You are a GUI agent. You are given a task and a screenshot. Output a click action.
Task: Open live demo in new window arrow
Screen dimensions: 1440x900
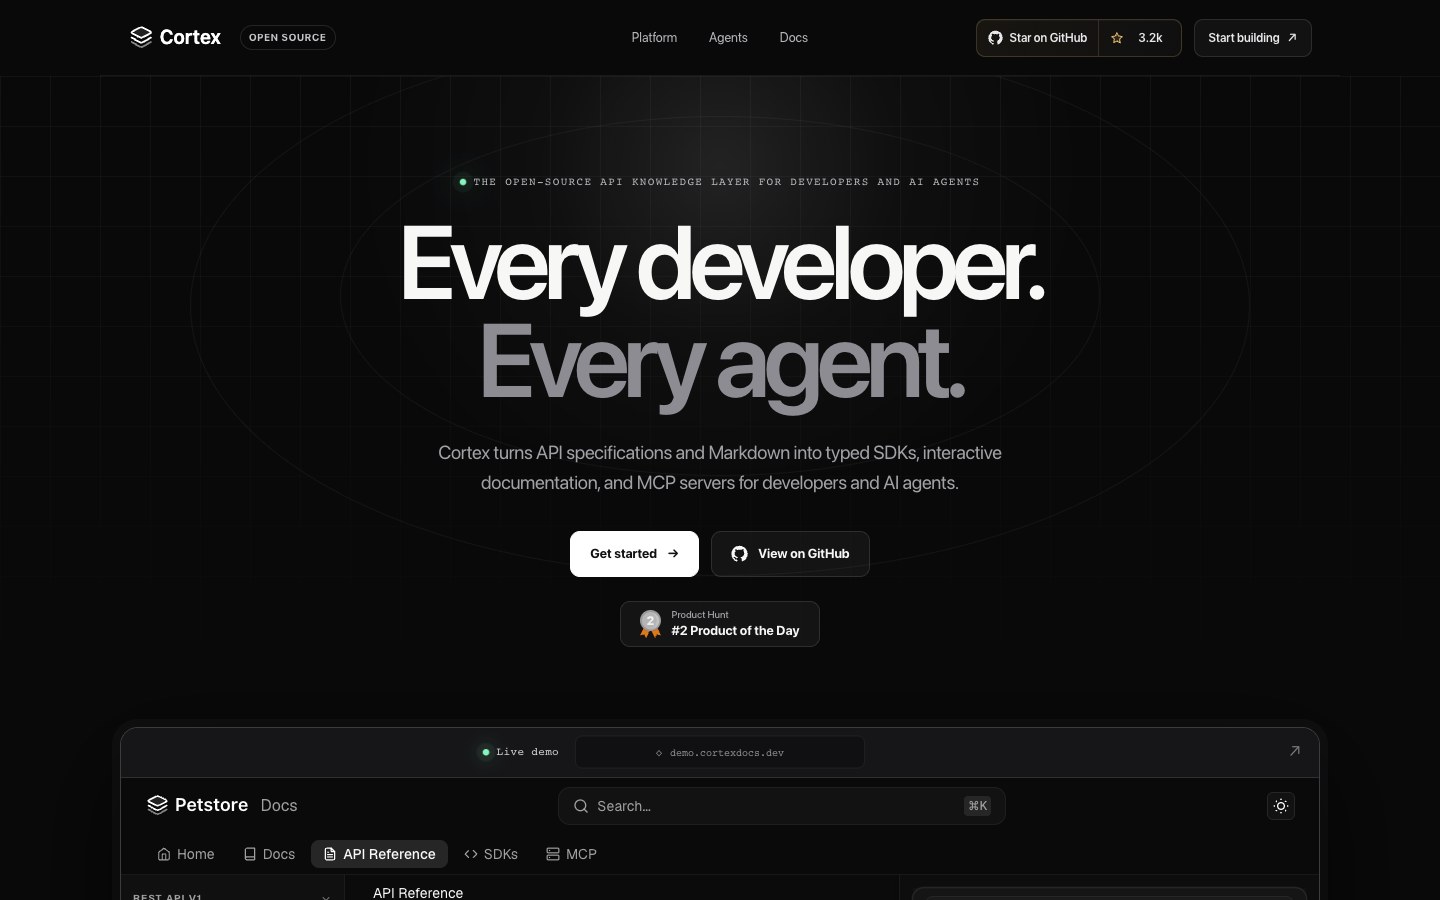click(x=1294, y=751)
